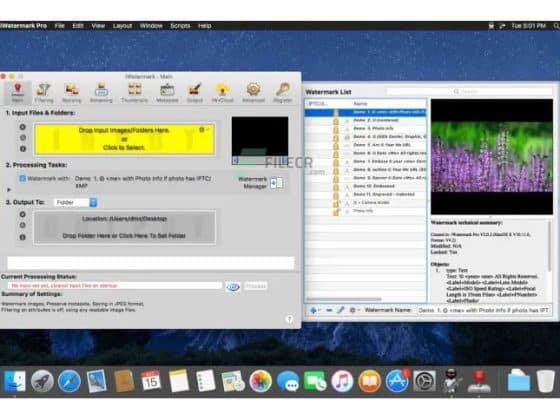Select the Demo 1 row in Watermark List
Viewport: 560px width, 420px height.
pyautogui.click(x=365, y=112)
